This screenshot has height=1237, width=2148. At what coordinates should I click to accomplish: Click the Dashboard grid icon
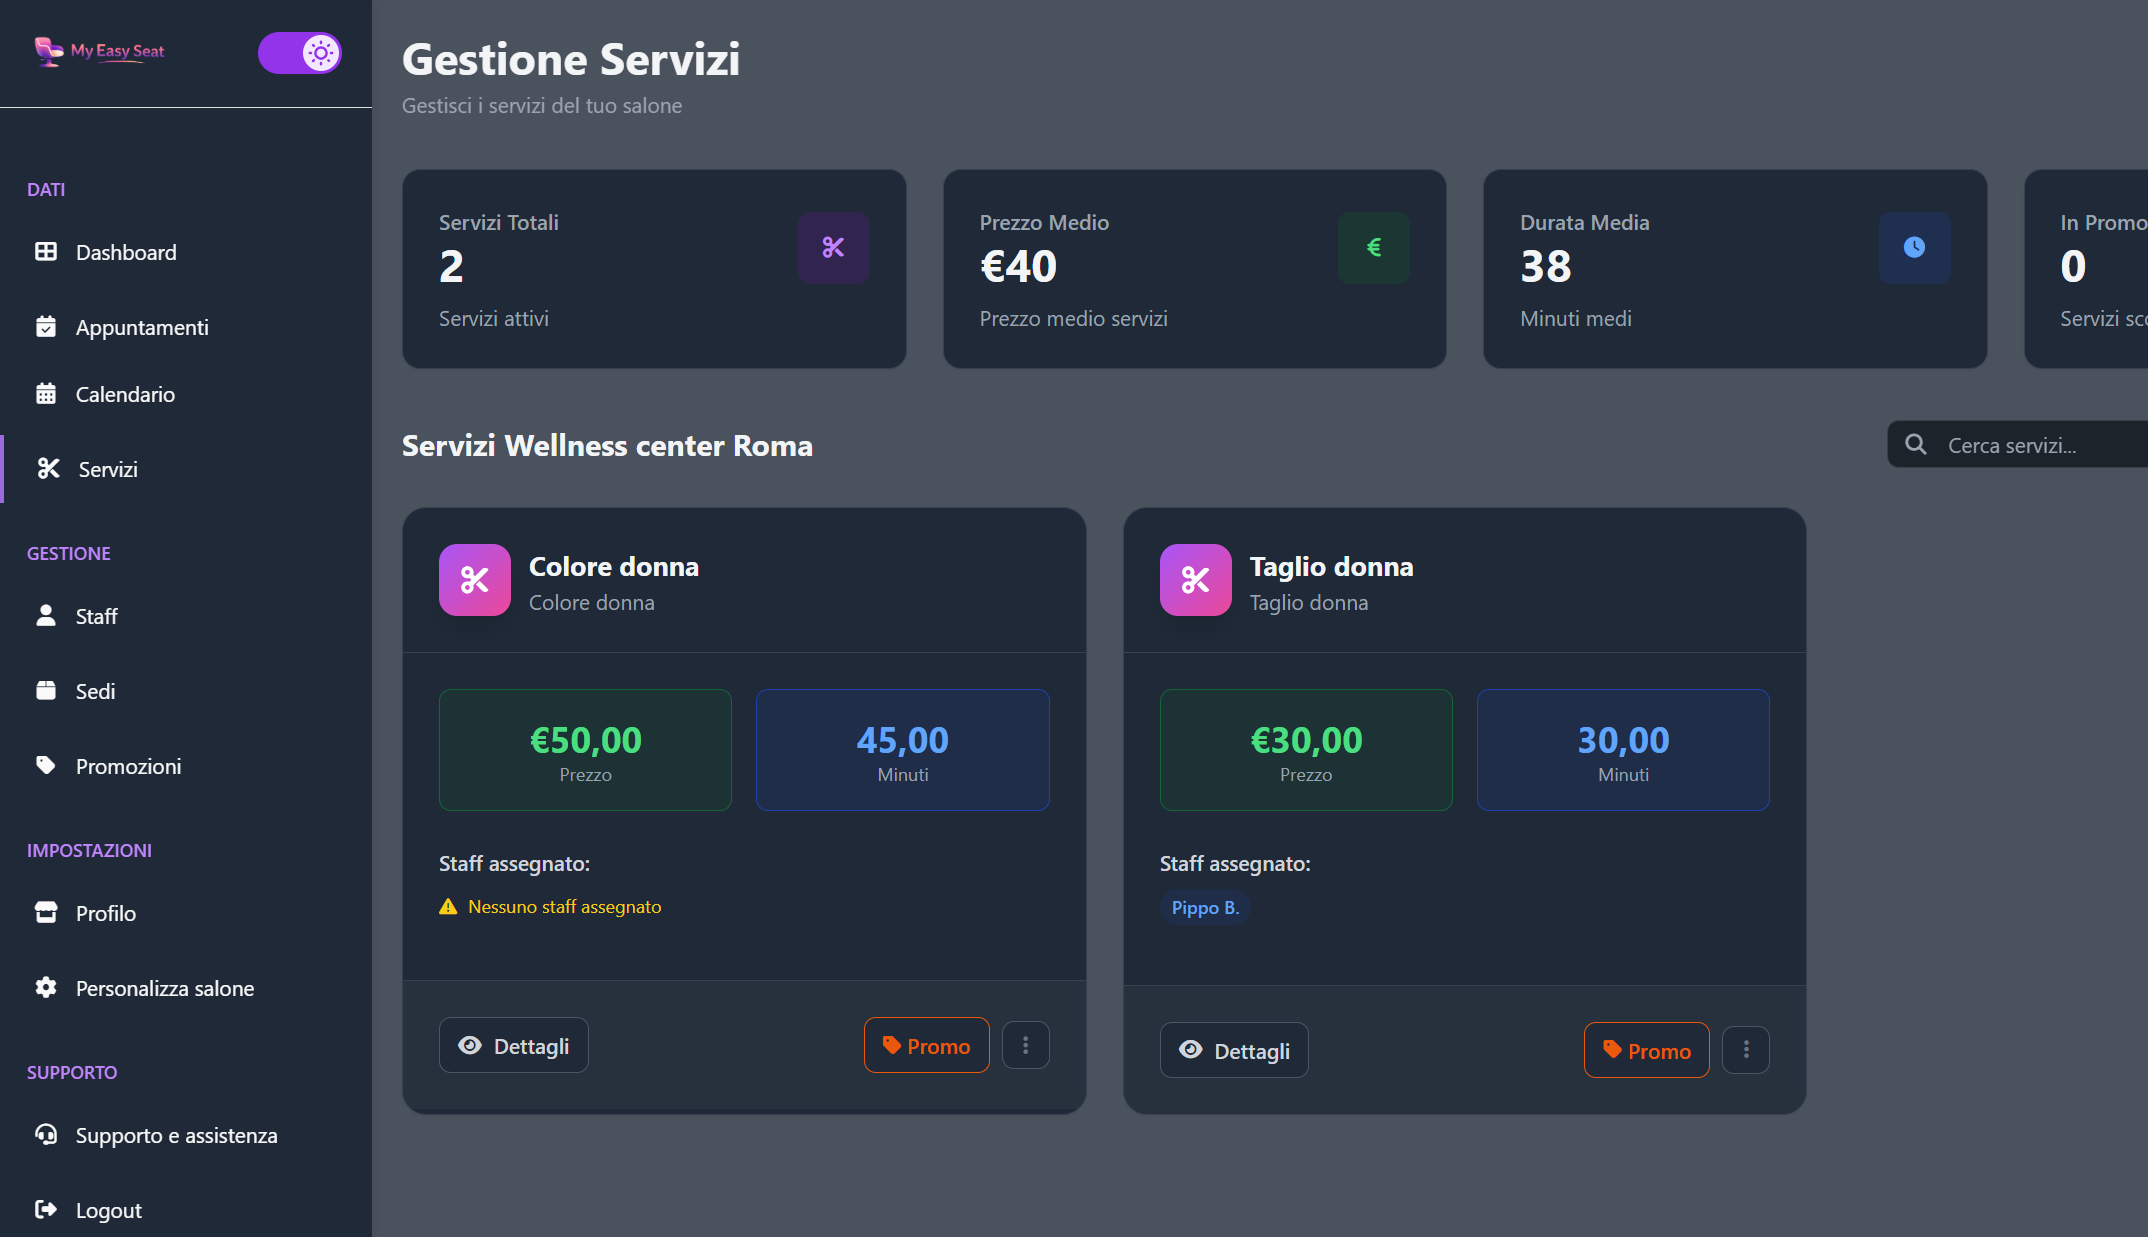[x=46, y=252]
